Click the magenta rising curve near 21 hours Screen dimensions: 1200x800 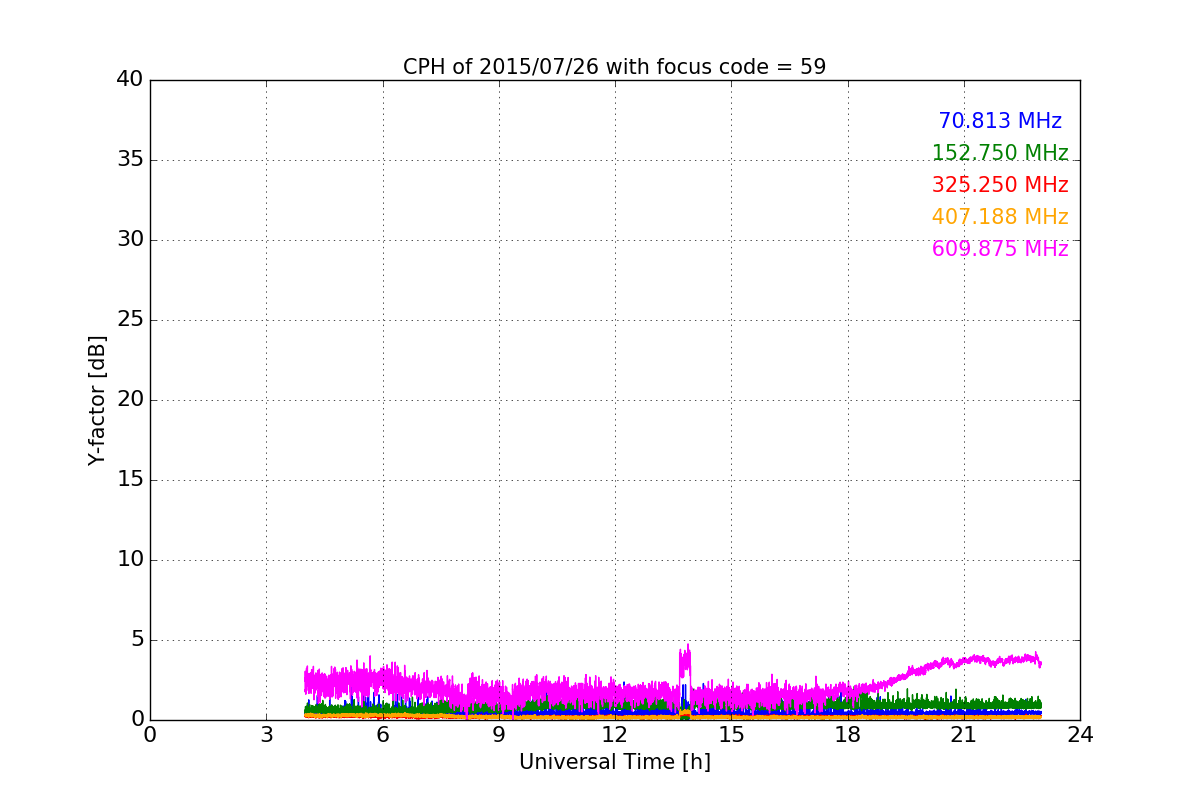(x=964, y=660)
